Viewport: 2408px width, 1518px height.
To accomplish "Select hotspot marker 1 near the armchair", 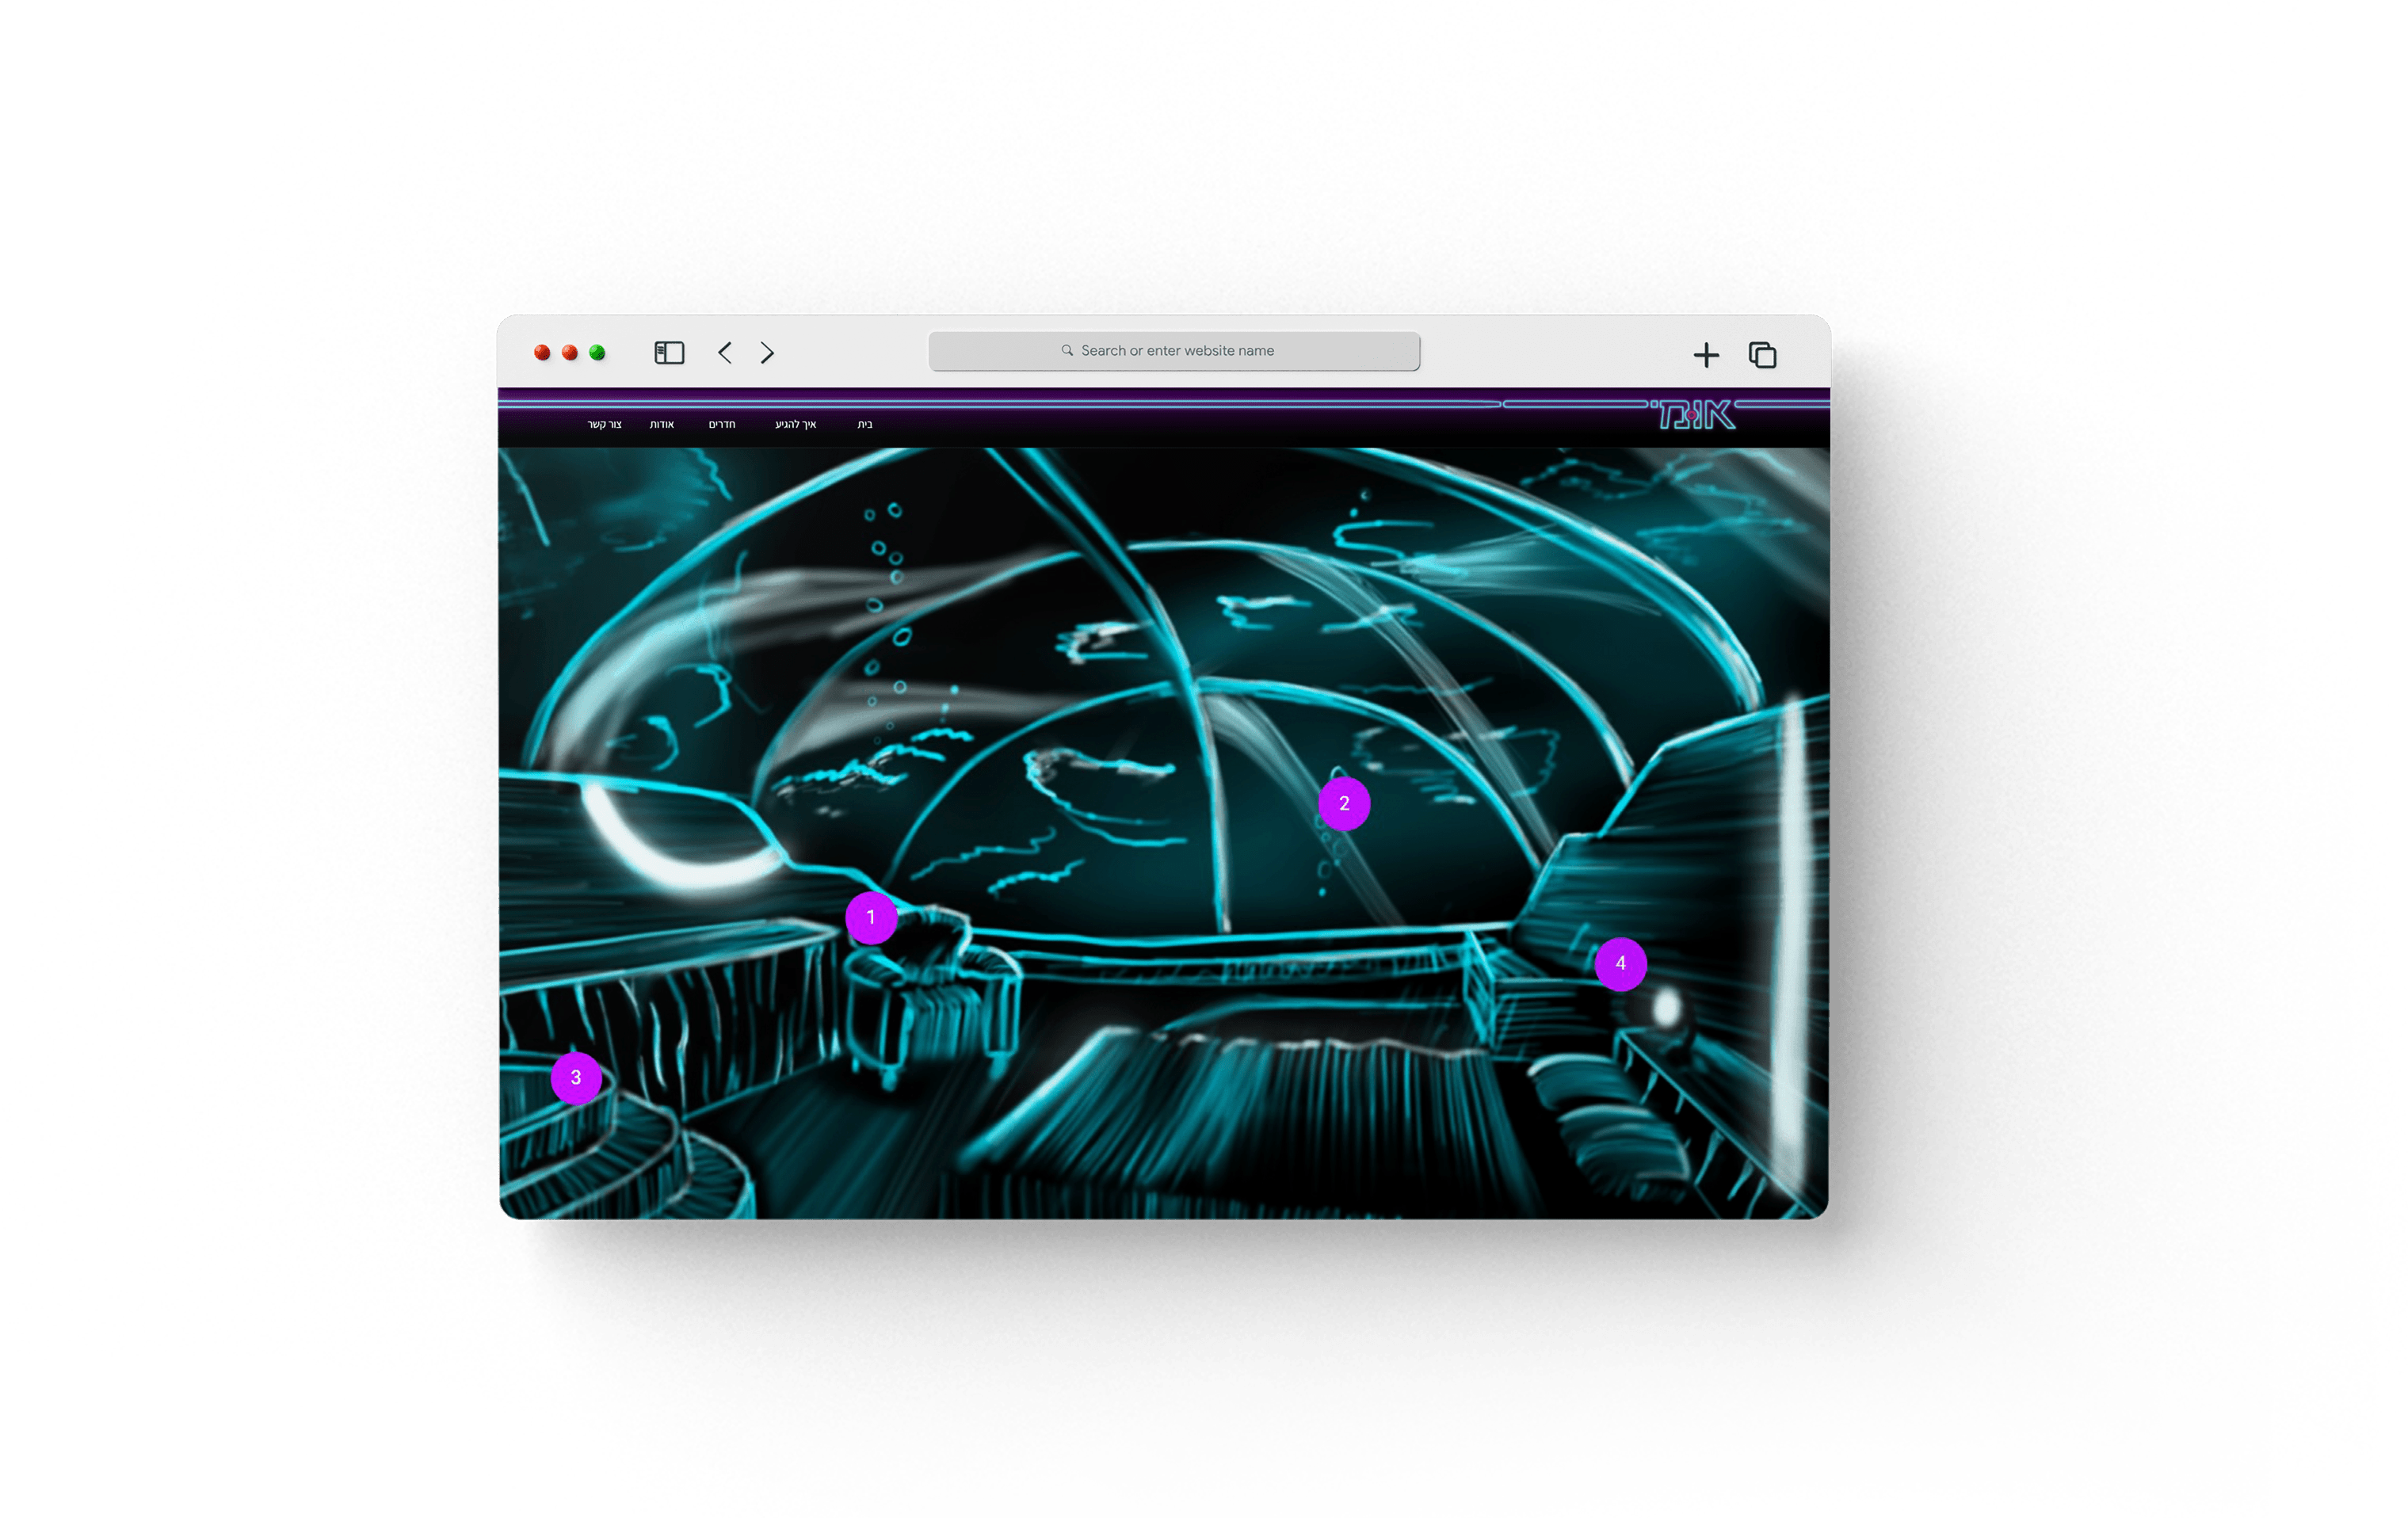I will click(870, 918).
